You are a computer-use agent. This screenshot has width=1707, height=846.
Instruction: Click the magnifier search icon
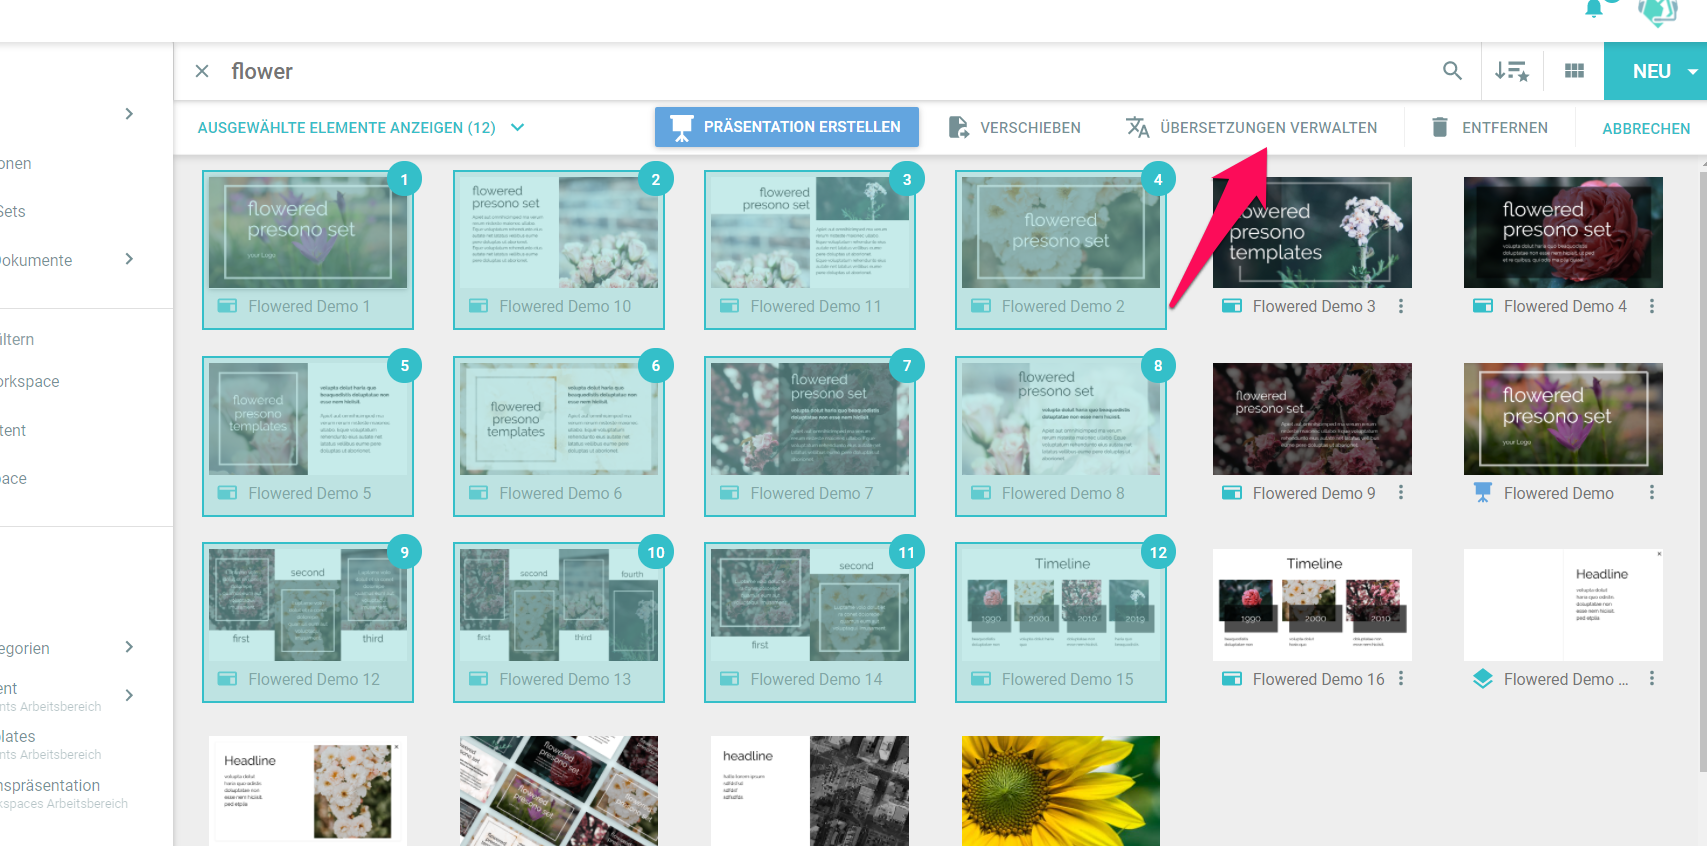click(x=1452, y=71)
